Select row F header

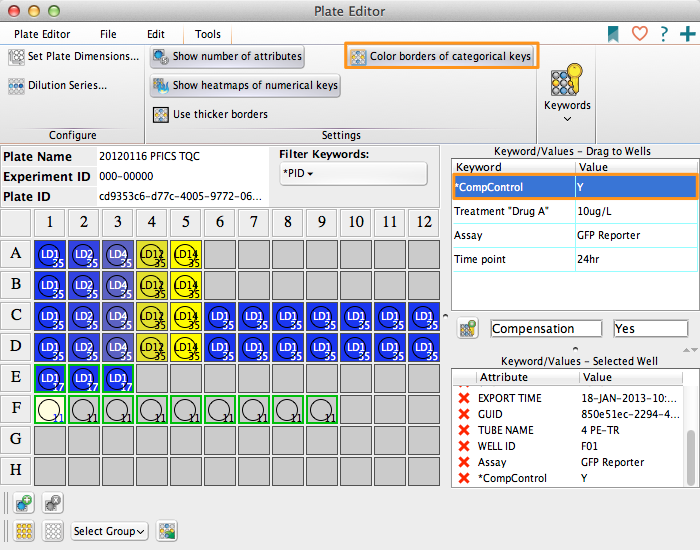click(x=16, y=408)
